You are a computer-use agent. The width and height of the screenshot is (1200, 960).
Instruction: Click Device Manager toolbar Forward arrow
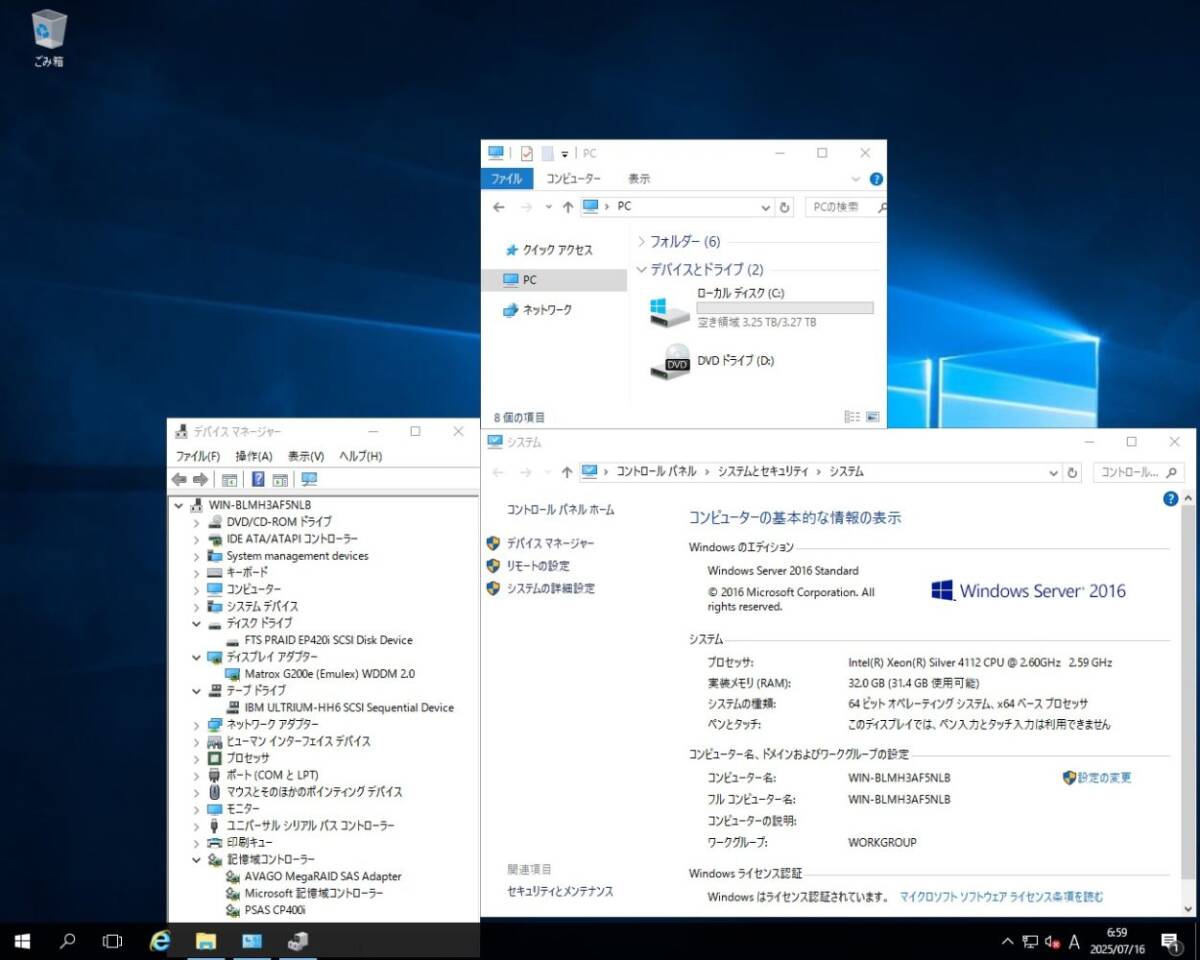click(x=200, y=480)
